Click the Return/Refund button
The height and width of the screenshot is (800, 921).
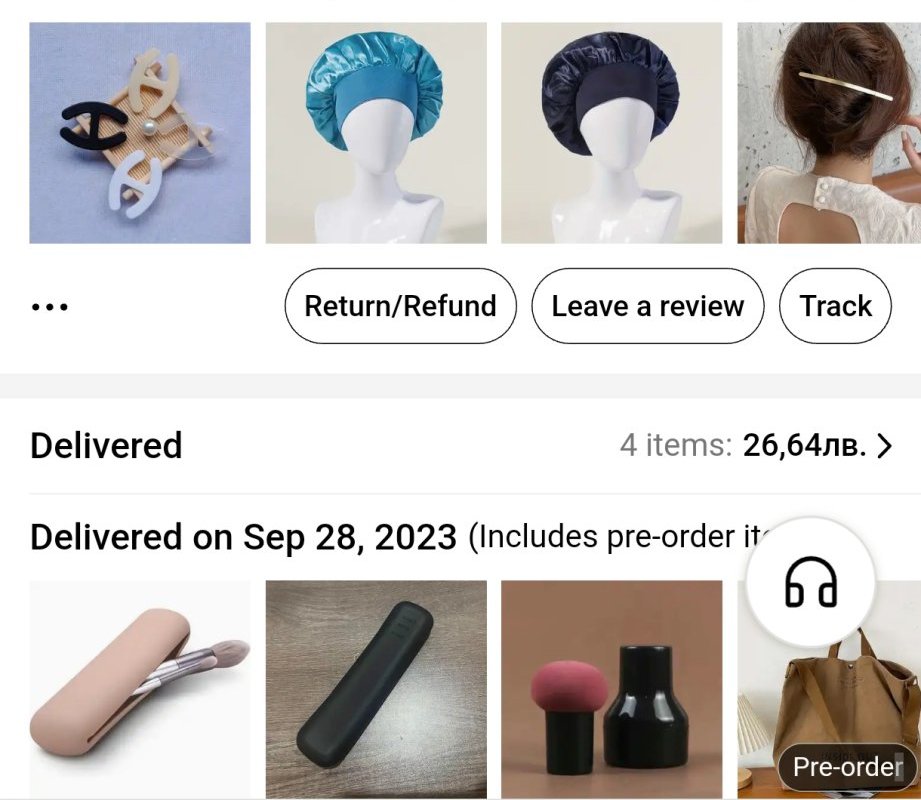(401, 306)
